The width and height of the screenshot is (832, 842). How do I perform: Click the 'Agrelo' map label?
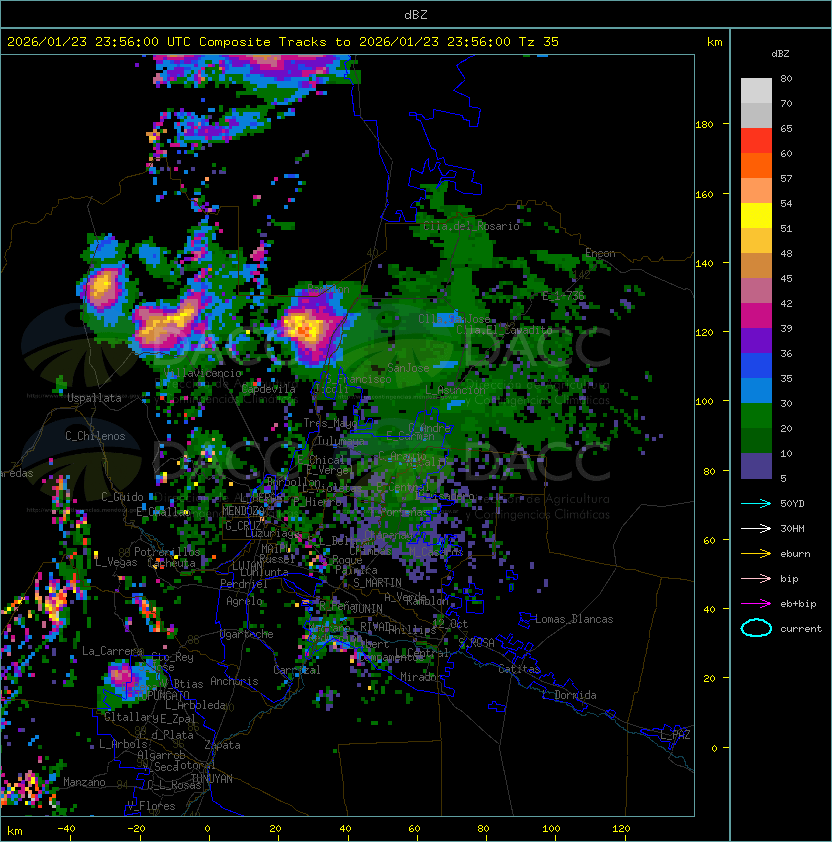click(x=244, y=601)
